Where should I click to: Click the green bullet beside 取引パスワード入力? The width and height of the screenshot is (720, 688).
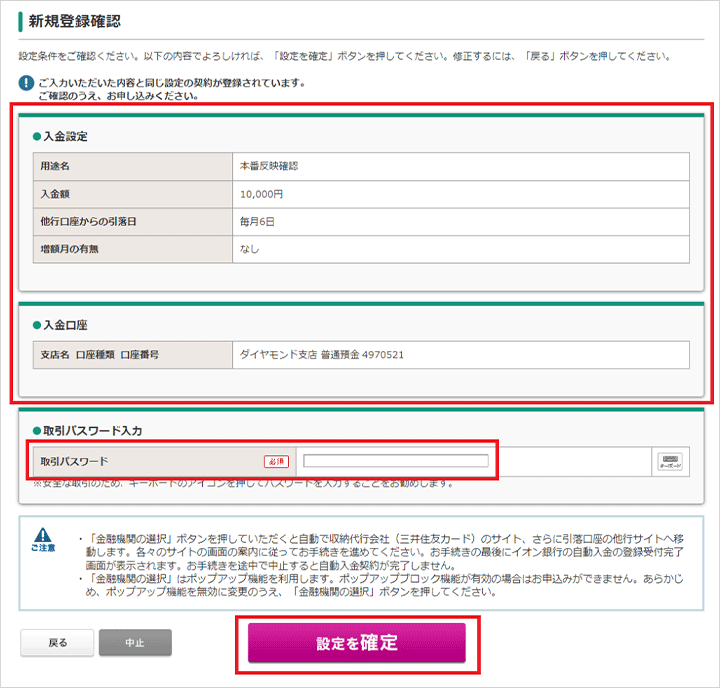pos(37,431)
